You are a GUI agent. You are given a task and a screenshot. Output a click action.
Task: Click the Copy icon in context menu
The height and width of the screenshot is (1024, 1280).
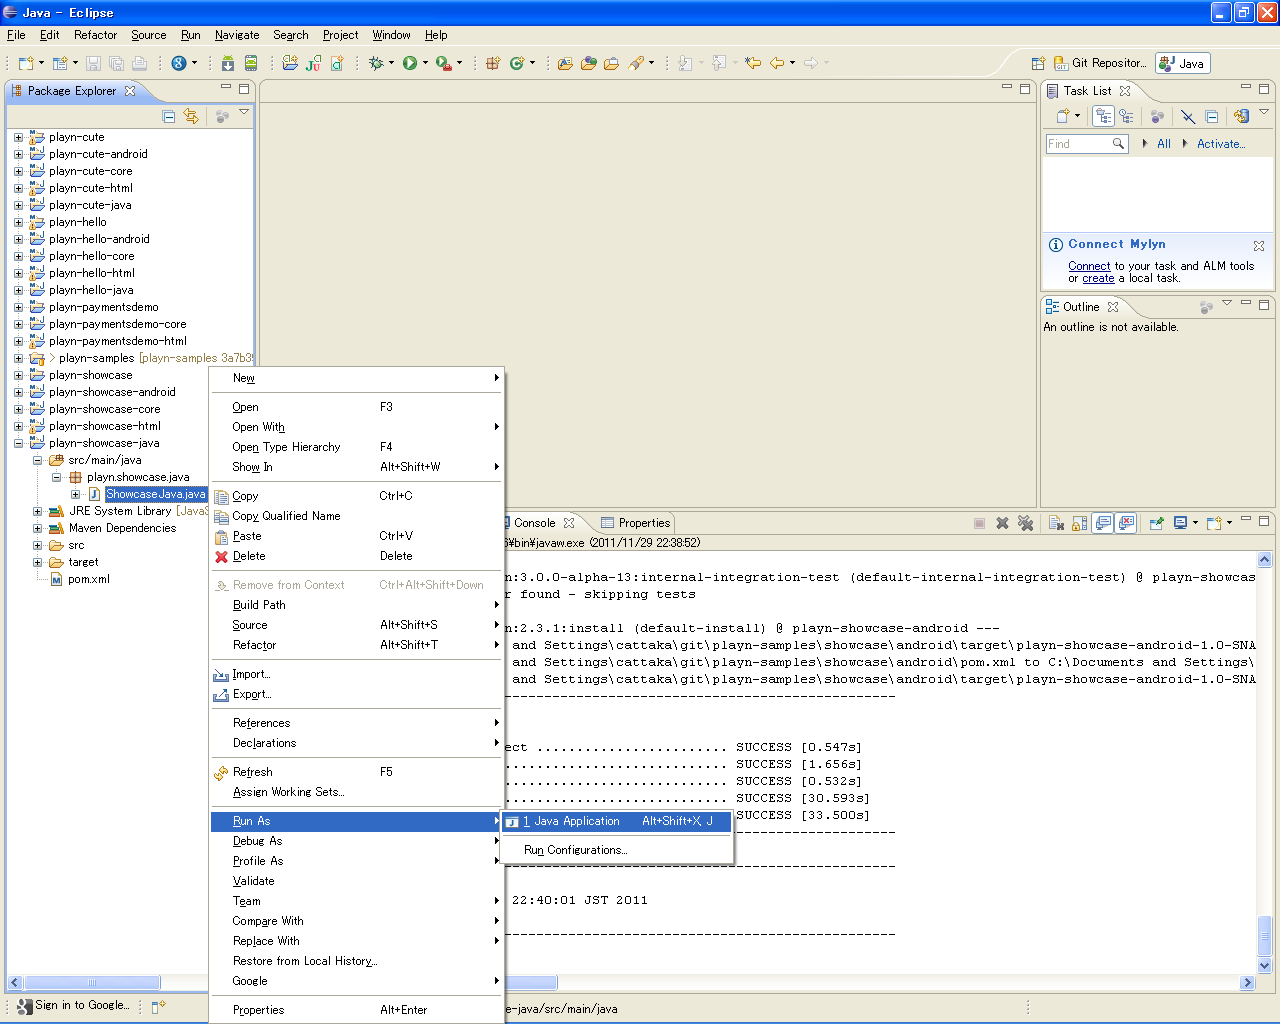222,497
